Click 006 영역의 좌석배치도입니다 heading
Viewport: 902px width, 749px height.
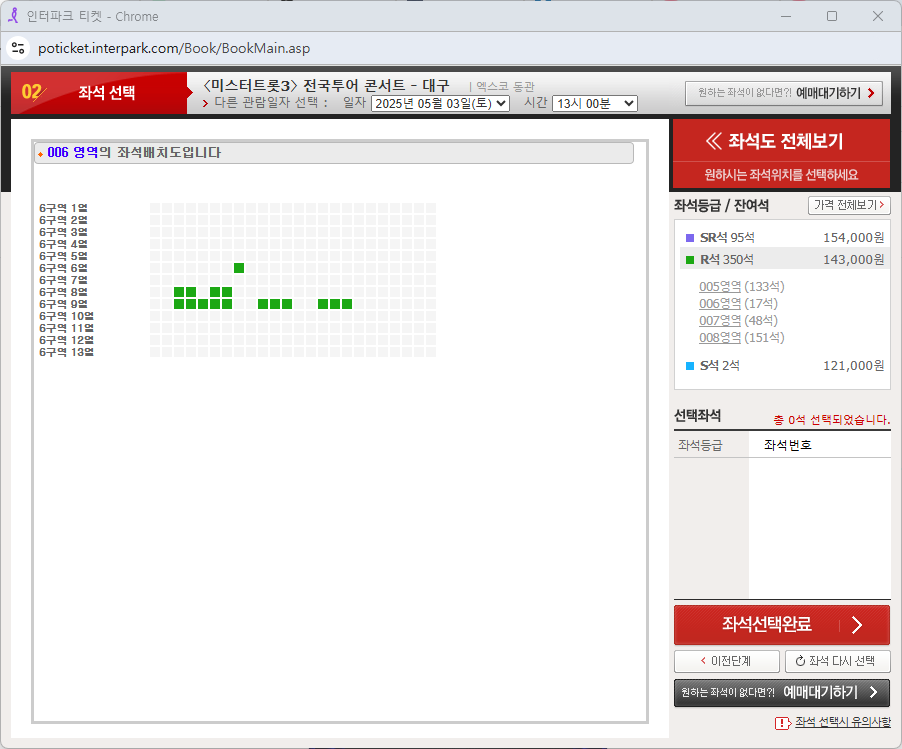pyautogui.click(x=134, y=152)
